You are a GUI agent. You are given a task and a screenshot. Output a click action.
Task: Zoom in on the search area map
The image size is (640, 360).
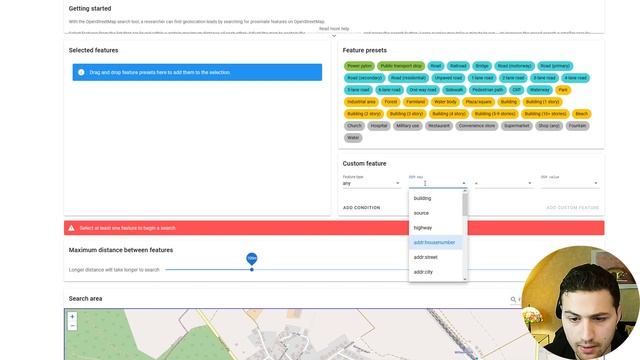click(72, 316)
